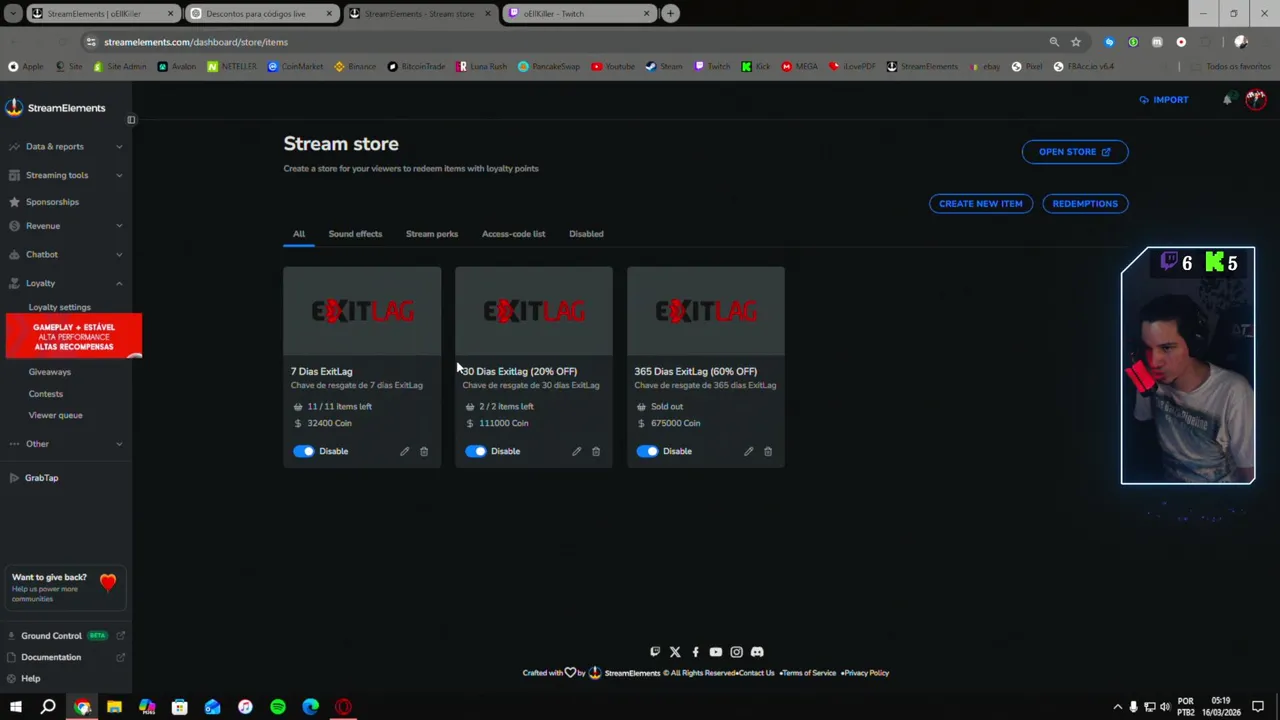Screen dimensions: 1280x720
Task: Open Contests in sidebar
Action: [x=46, y=394]
